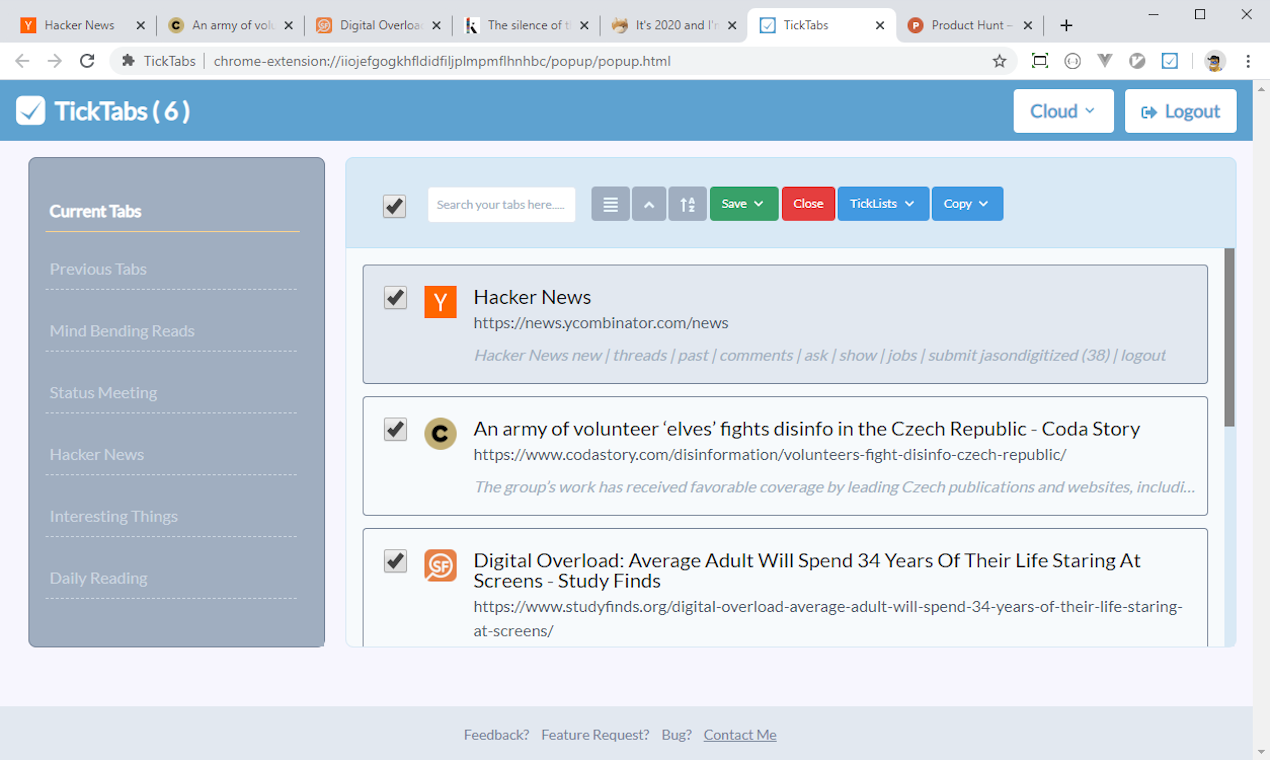Close the TickTabs browser tab
Viewport: 1270px width, 760px height.
coord(880,25)
